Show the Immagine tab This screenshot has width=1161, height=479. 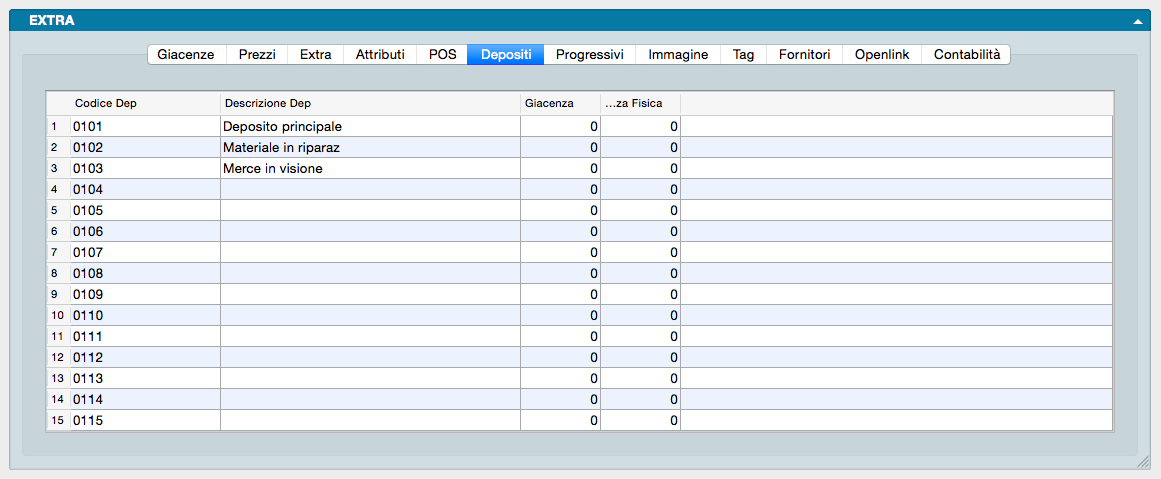point(678,55)
